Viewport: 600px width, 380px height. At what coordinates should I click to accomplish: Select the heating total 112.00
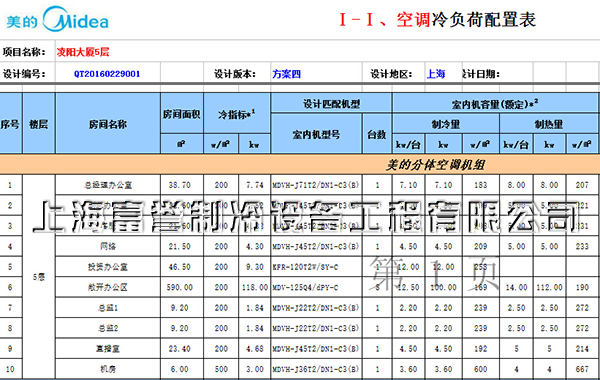[549, 287]
